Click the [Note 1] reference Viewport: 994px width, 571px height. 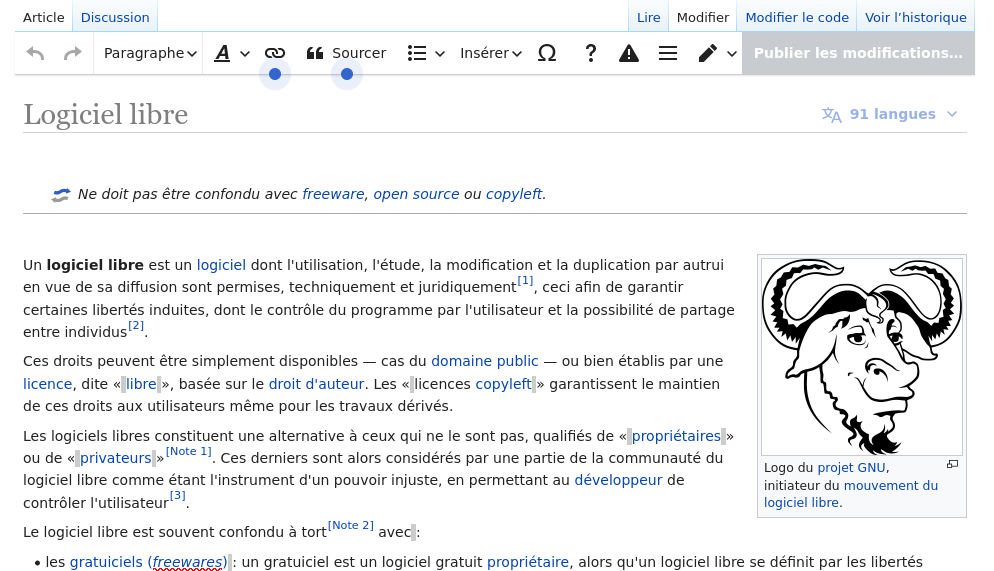[x=188, y=452]
